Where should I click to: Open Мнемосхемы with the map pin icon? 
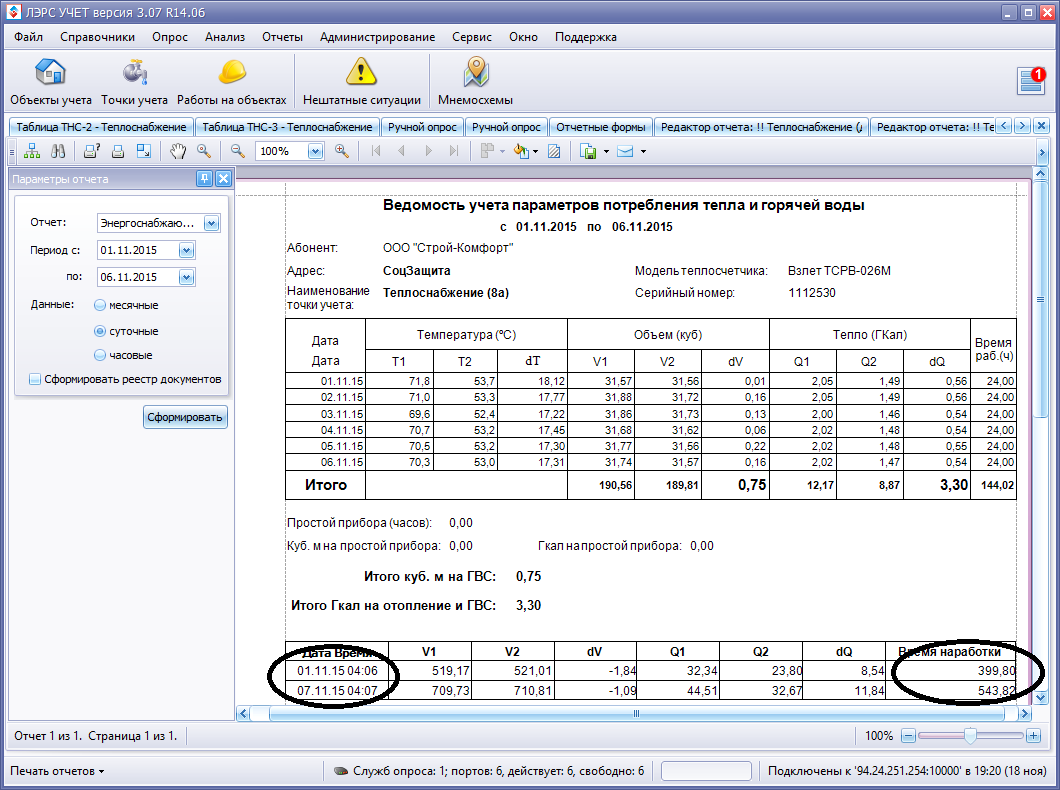click(x=475, y=82)
